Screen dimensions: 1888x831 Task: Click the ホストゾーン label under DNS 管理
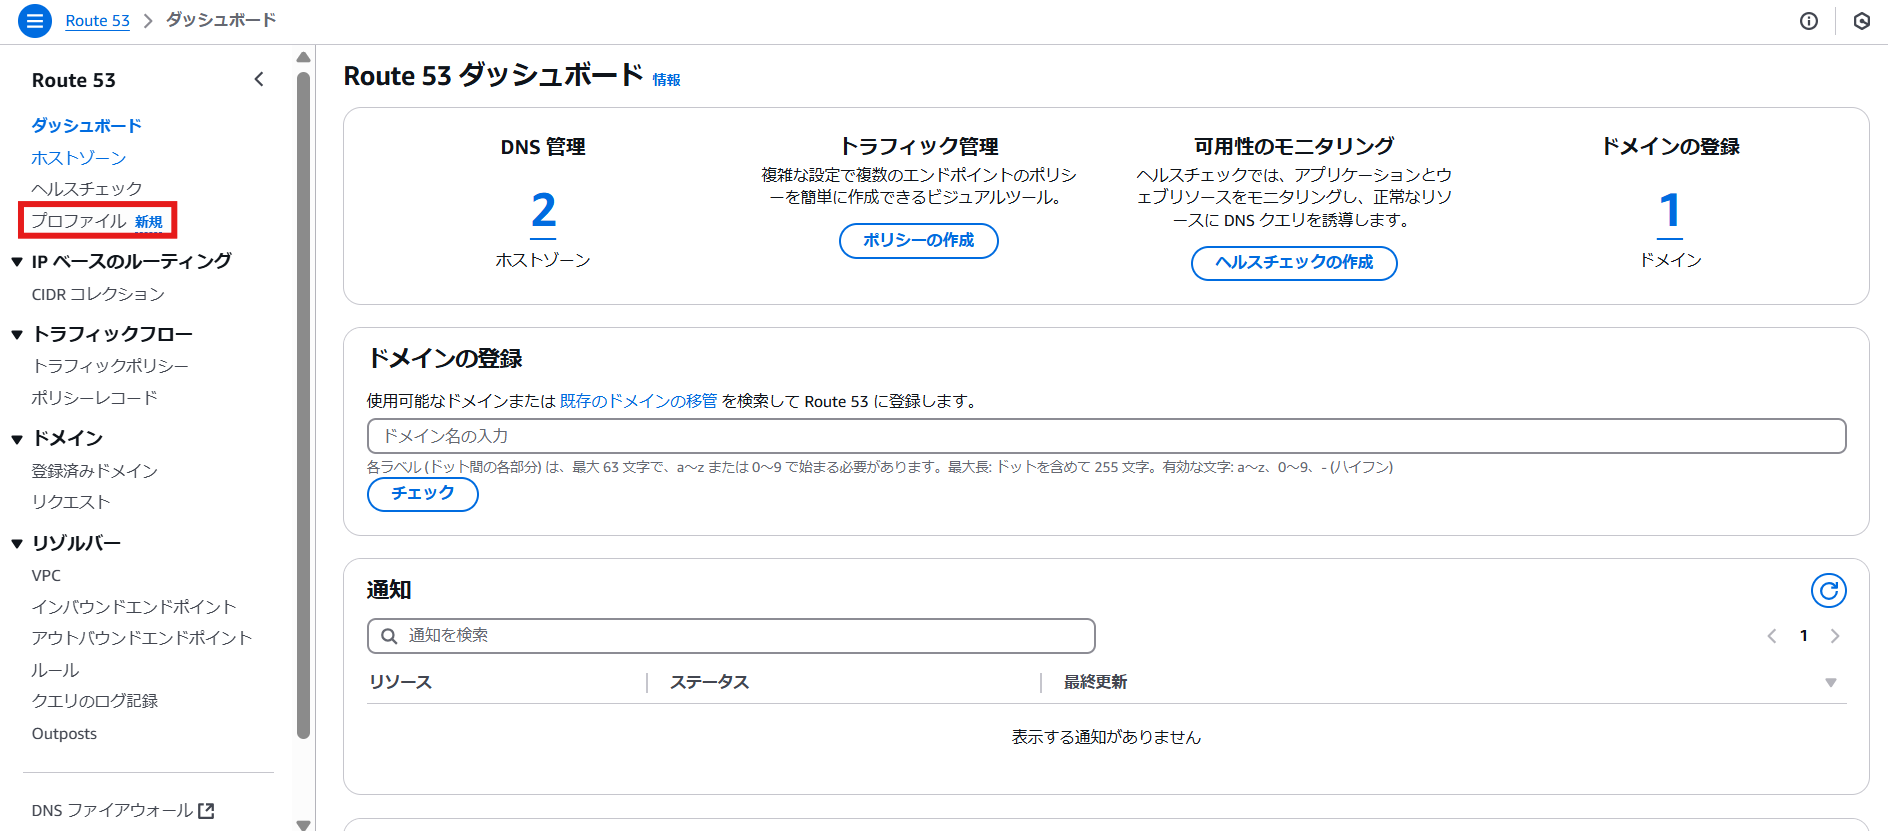(x=543, y=260)
